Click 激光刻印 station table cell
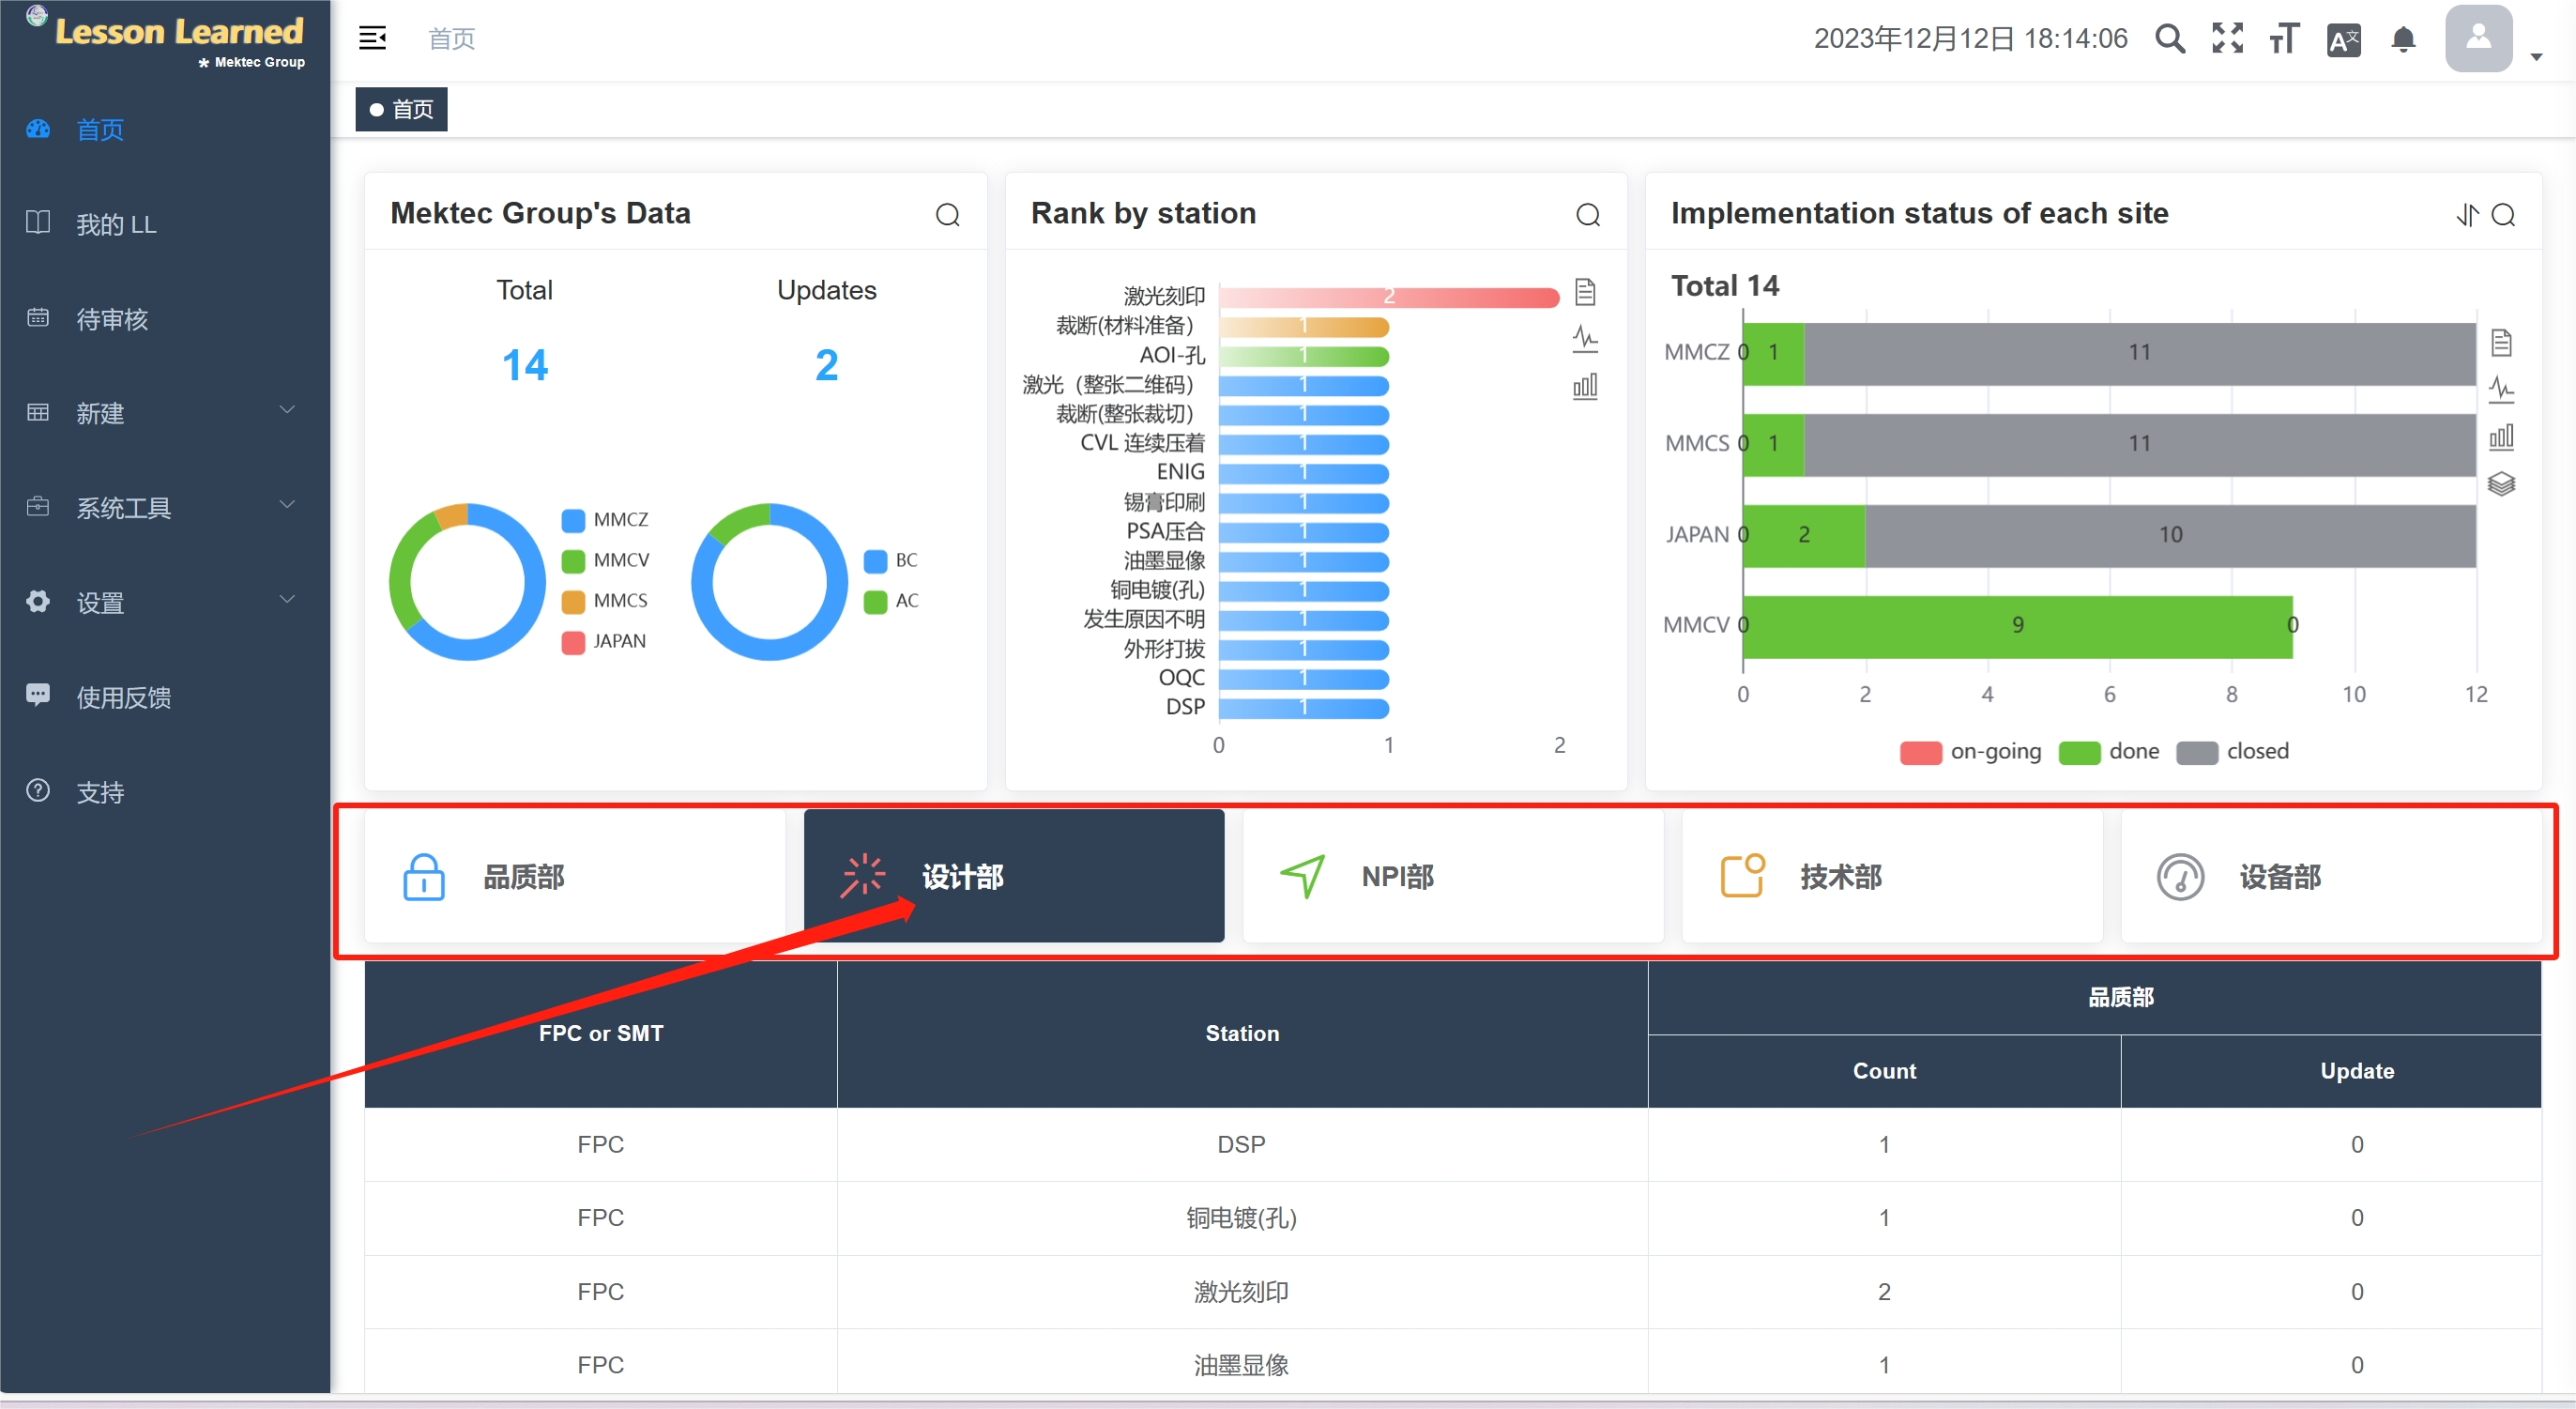 pyautogui.click(x=1242, y=1292)
